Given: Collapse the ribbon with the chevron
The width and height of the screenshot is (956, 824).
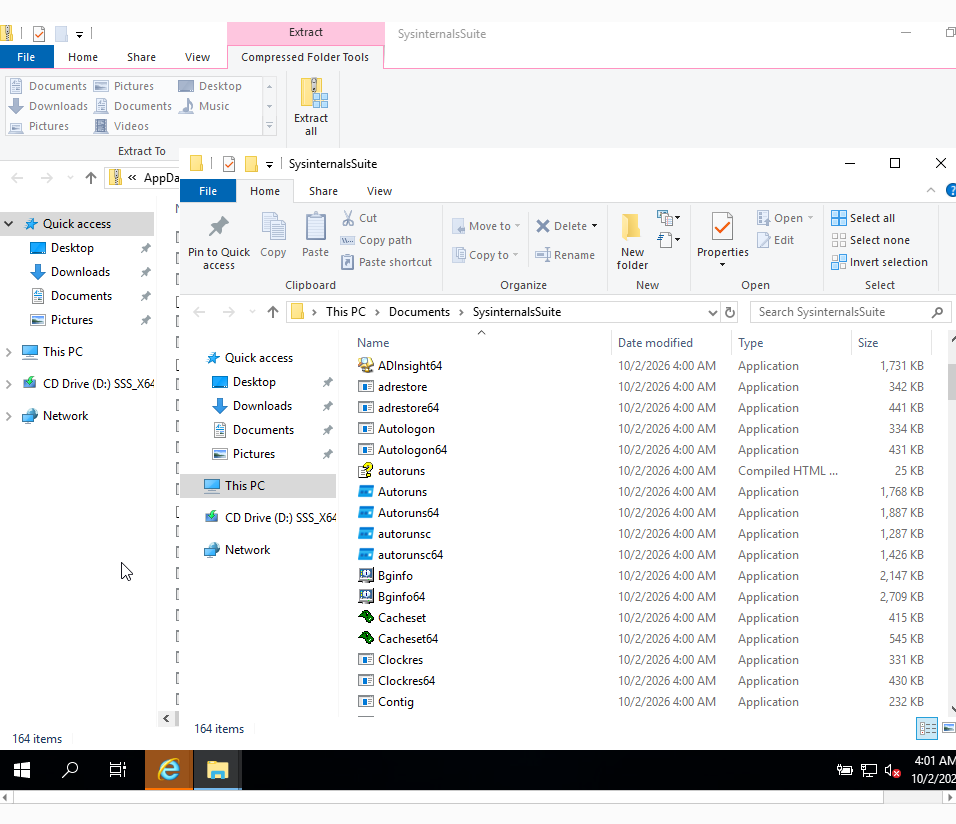Looking at the screenshot, I should 930,191.
